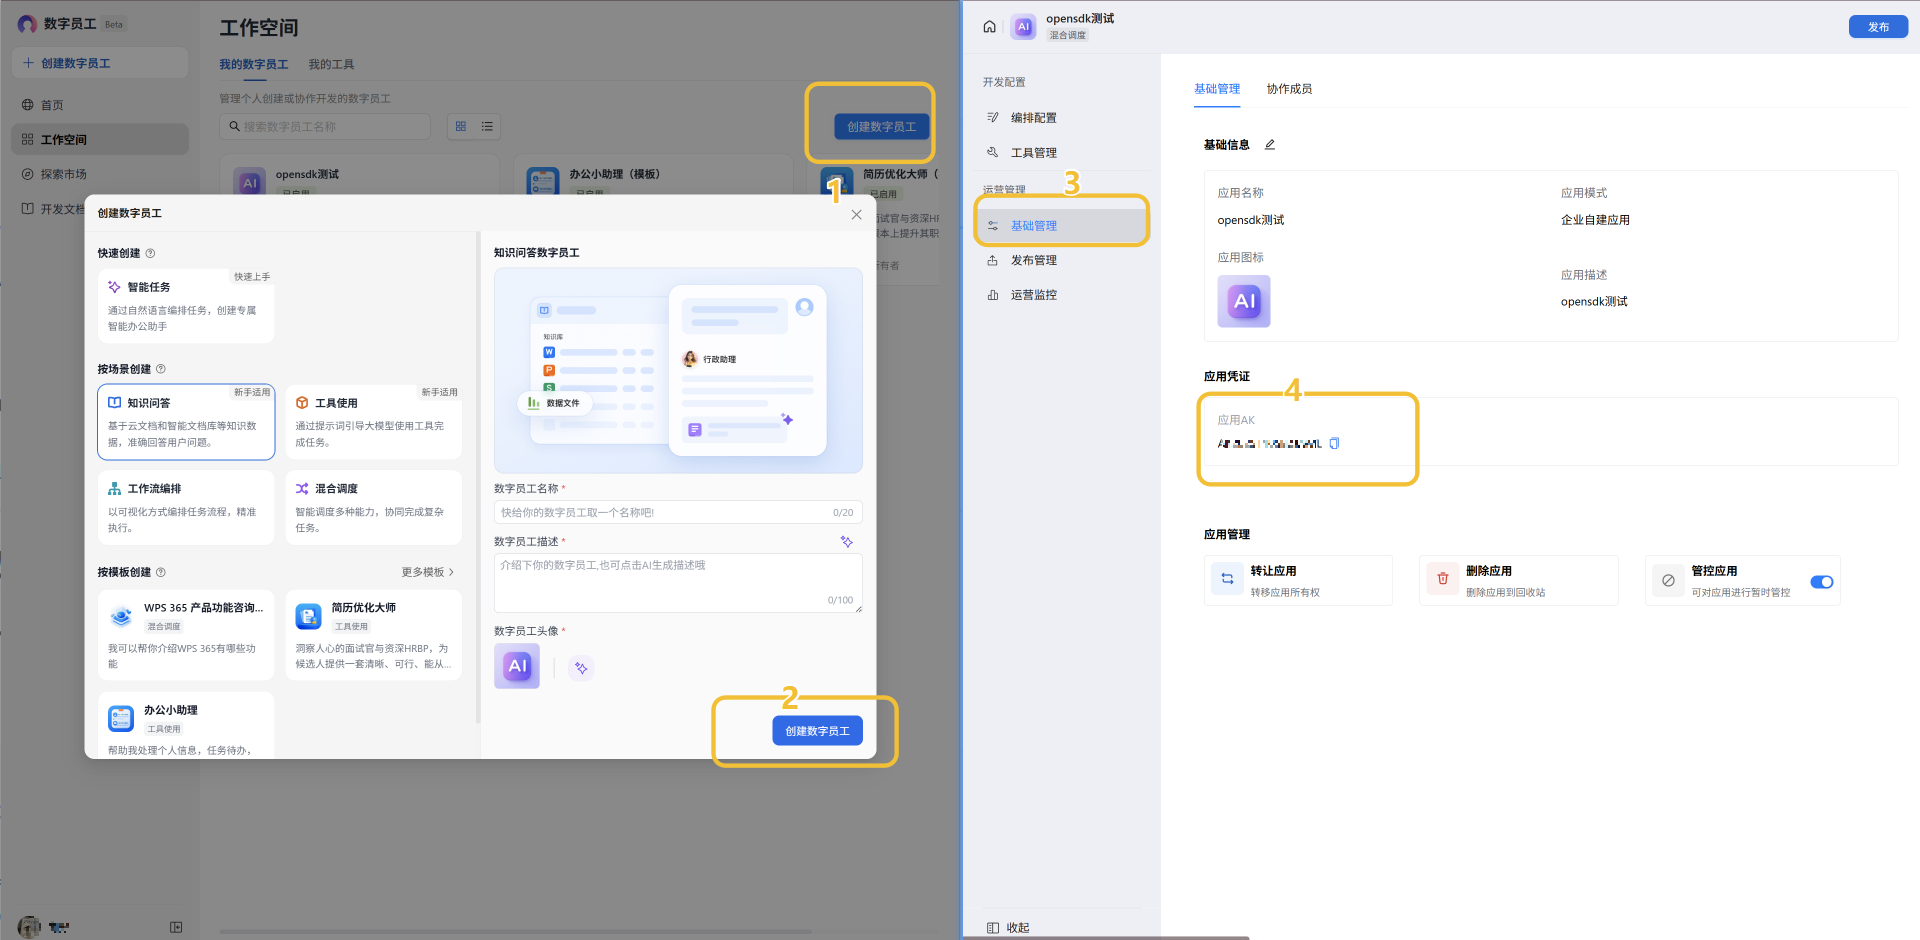Open 发布管理 in the sidebar menu
The height and width of the screenshot is (940, 1920).
click(x=1033, y=261)
